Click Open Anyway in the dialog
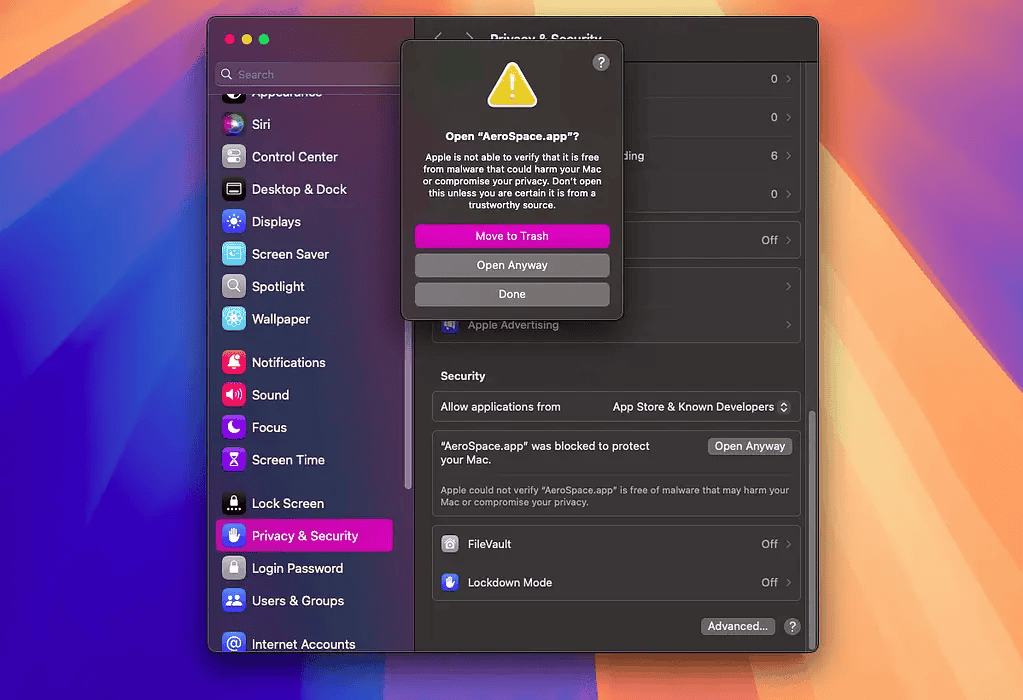Viewport: 1023px width, 700px height. click(x=512, y=265)
